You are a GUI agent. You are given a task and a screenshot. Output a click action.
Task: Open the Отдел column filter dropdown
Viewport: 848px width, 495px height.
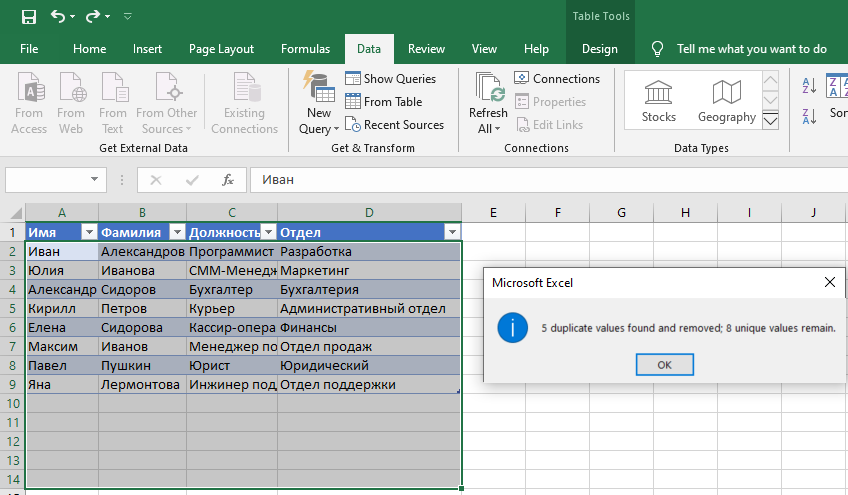point(450,232)
